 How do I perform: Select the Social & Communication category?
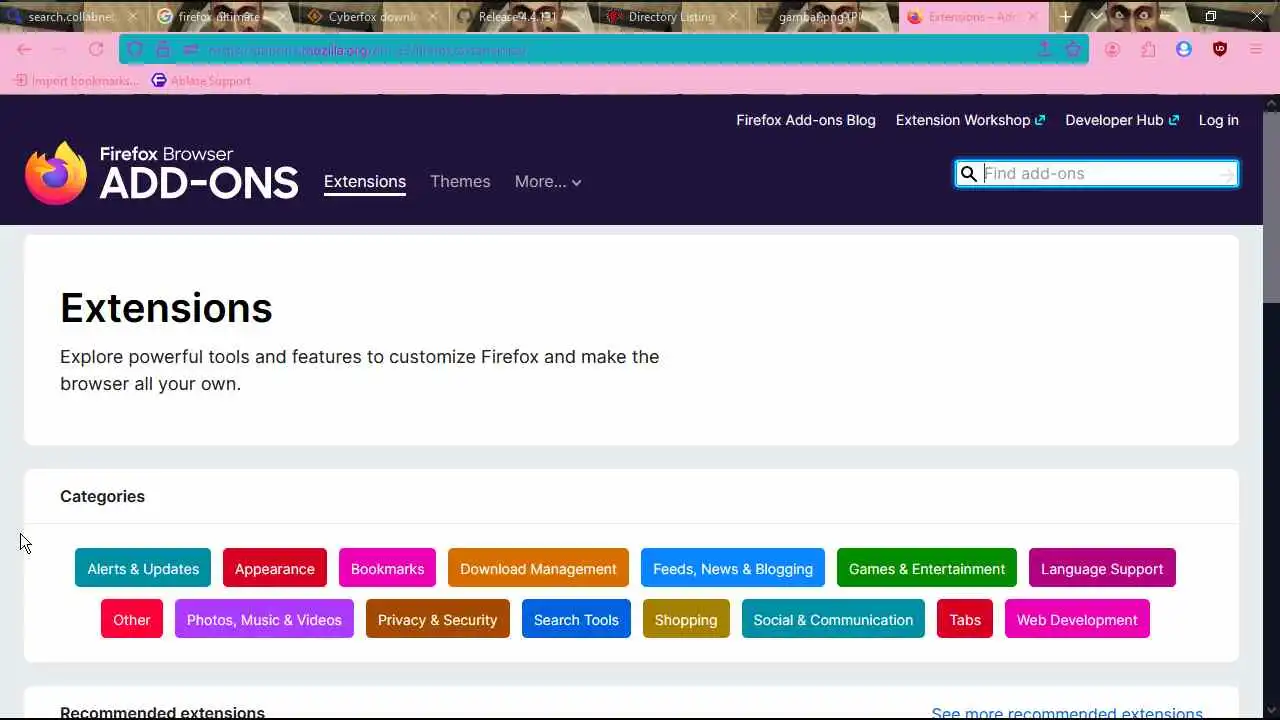[833, 619]
